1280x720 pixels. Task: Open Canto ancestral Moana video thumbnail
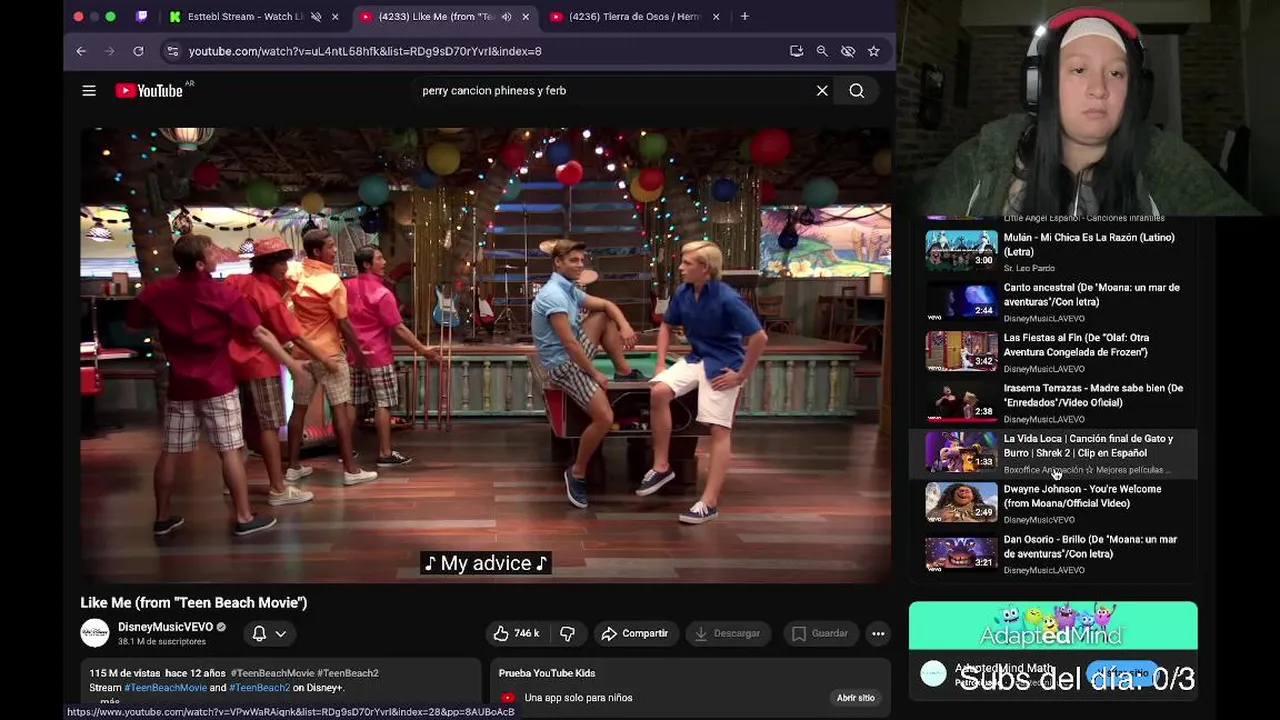(x=961, y=300)
